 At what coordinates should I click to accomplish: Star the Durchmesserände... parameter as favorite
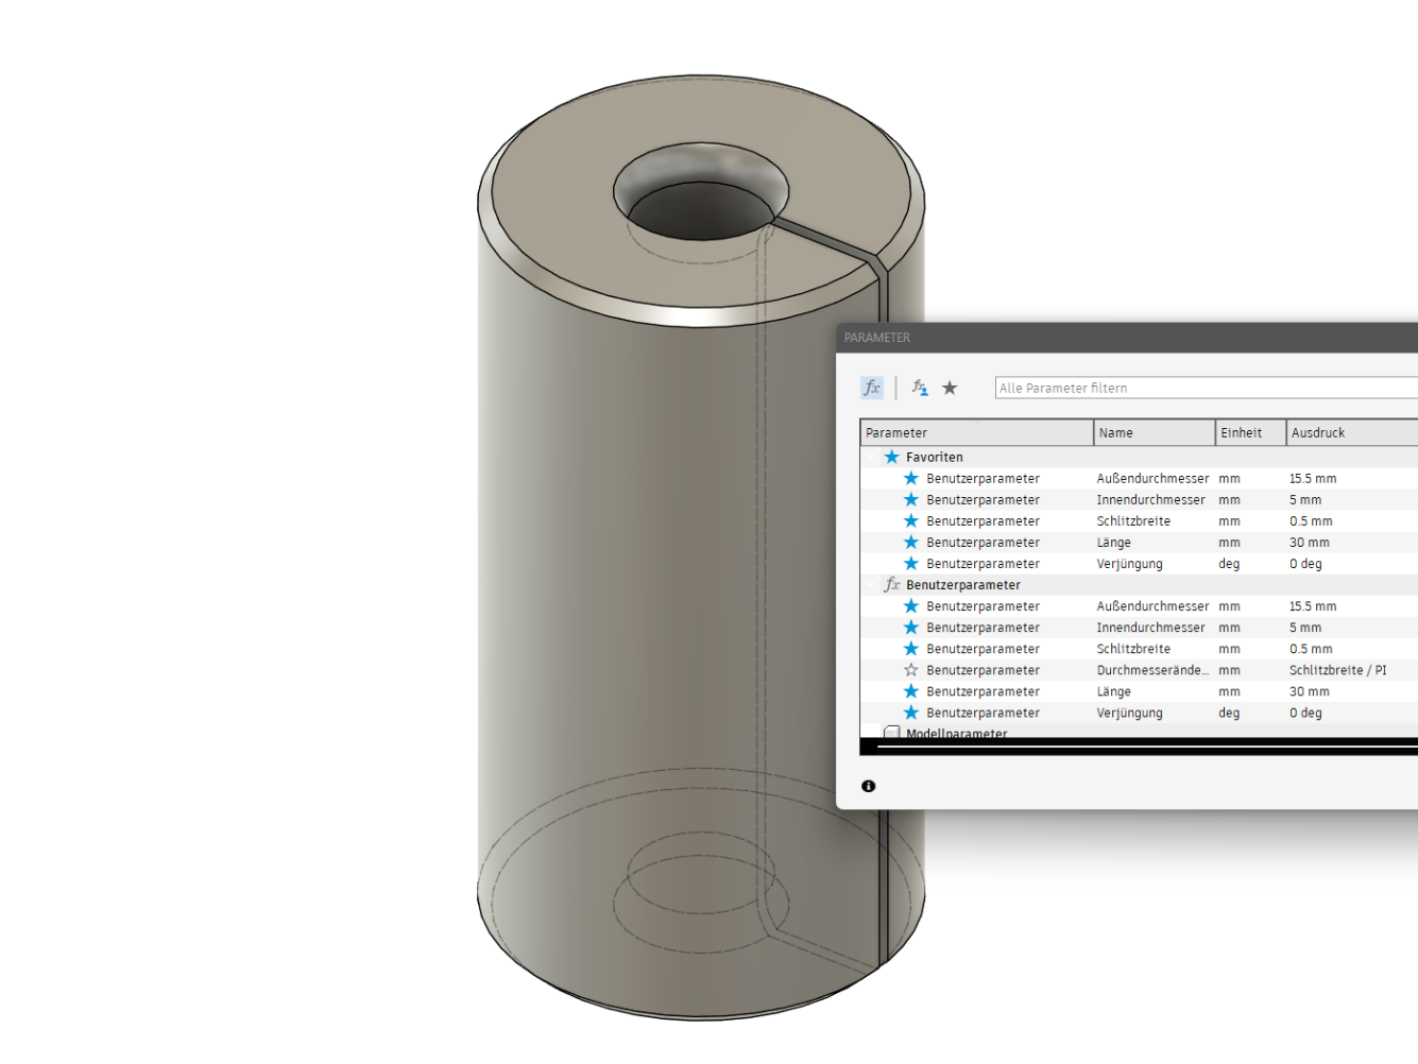click(x=911, y=670)
